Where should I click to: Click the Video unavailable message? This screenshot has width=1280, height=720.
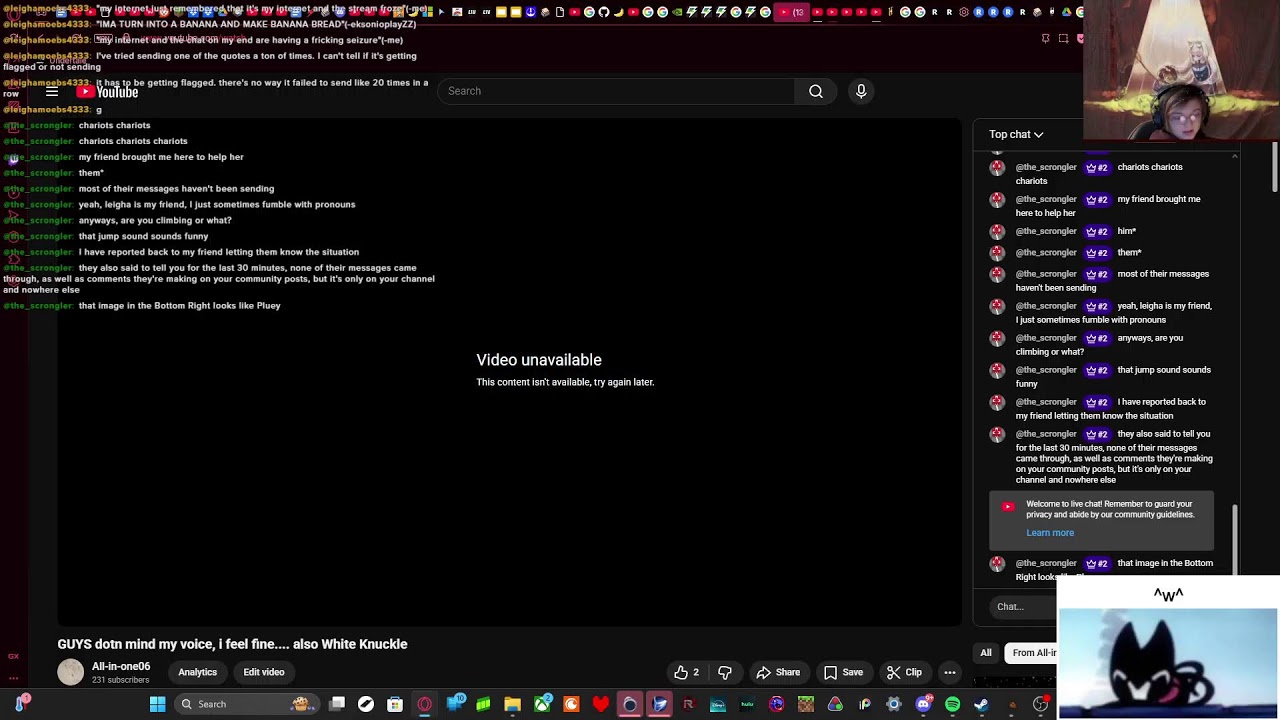coord(539,360)
